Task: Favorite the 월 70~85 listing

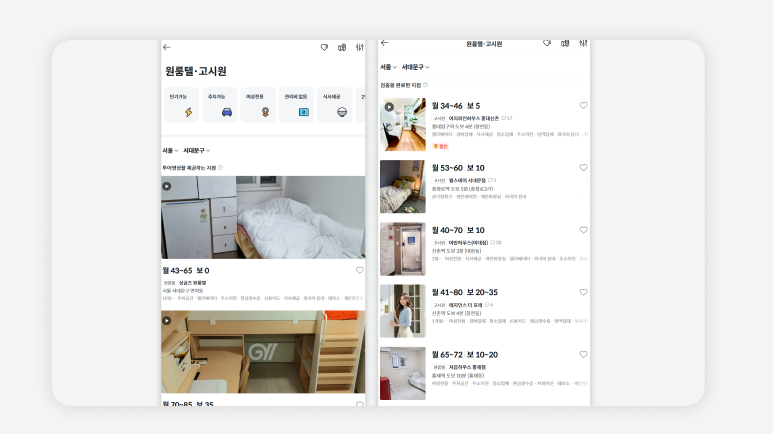Action: click(360, 404)
